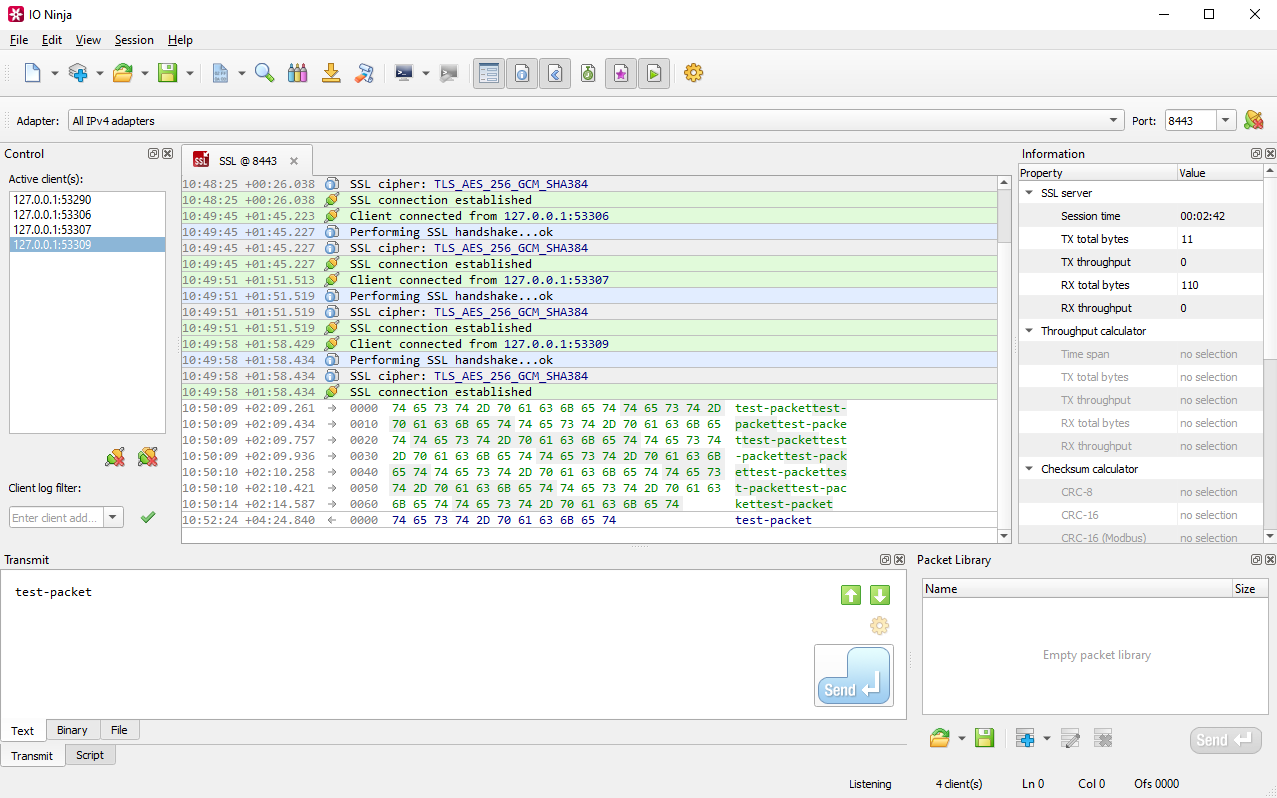Collapse the Throughput calculator section
This screenshot has height=798, width=1277.
(1029, 331)
